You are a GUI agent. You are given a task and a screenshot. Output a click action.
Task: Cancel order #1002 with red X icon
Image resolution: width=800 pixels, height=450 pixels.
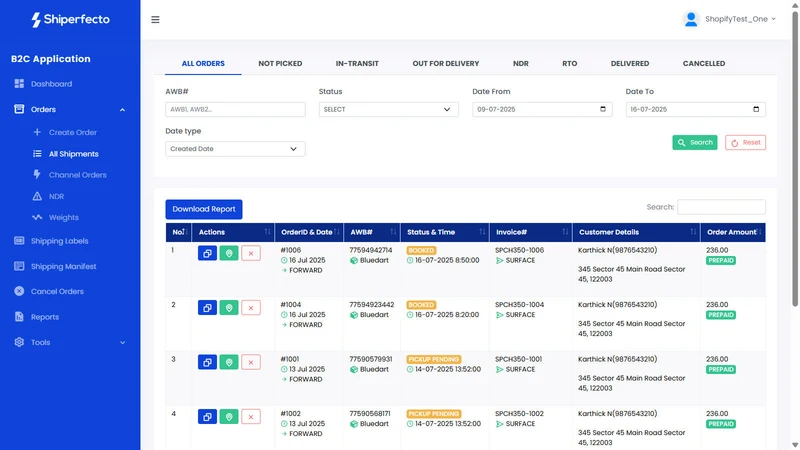(251, 417)
